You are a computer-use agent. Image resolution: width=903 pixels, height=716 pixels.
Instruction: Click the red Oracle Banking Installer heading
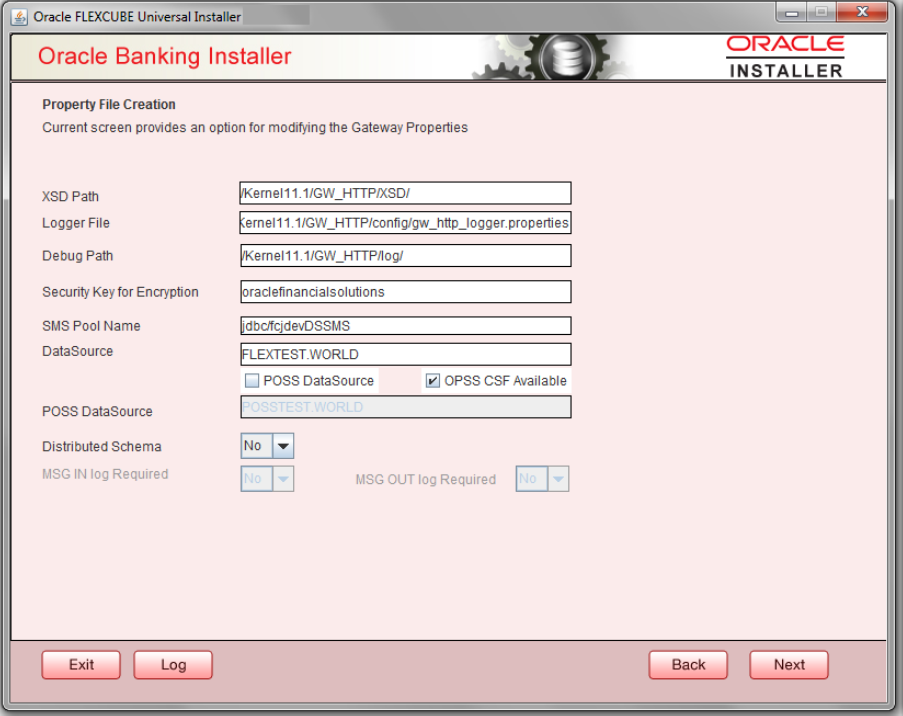click(x=168, y=56)
